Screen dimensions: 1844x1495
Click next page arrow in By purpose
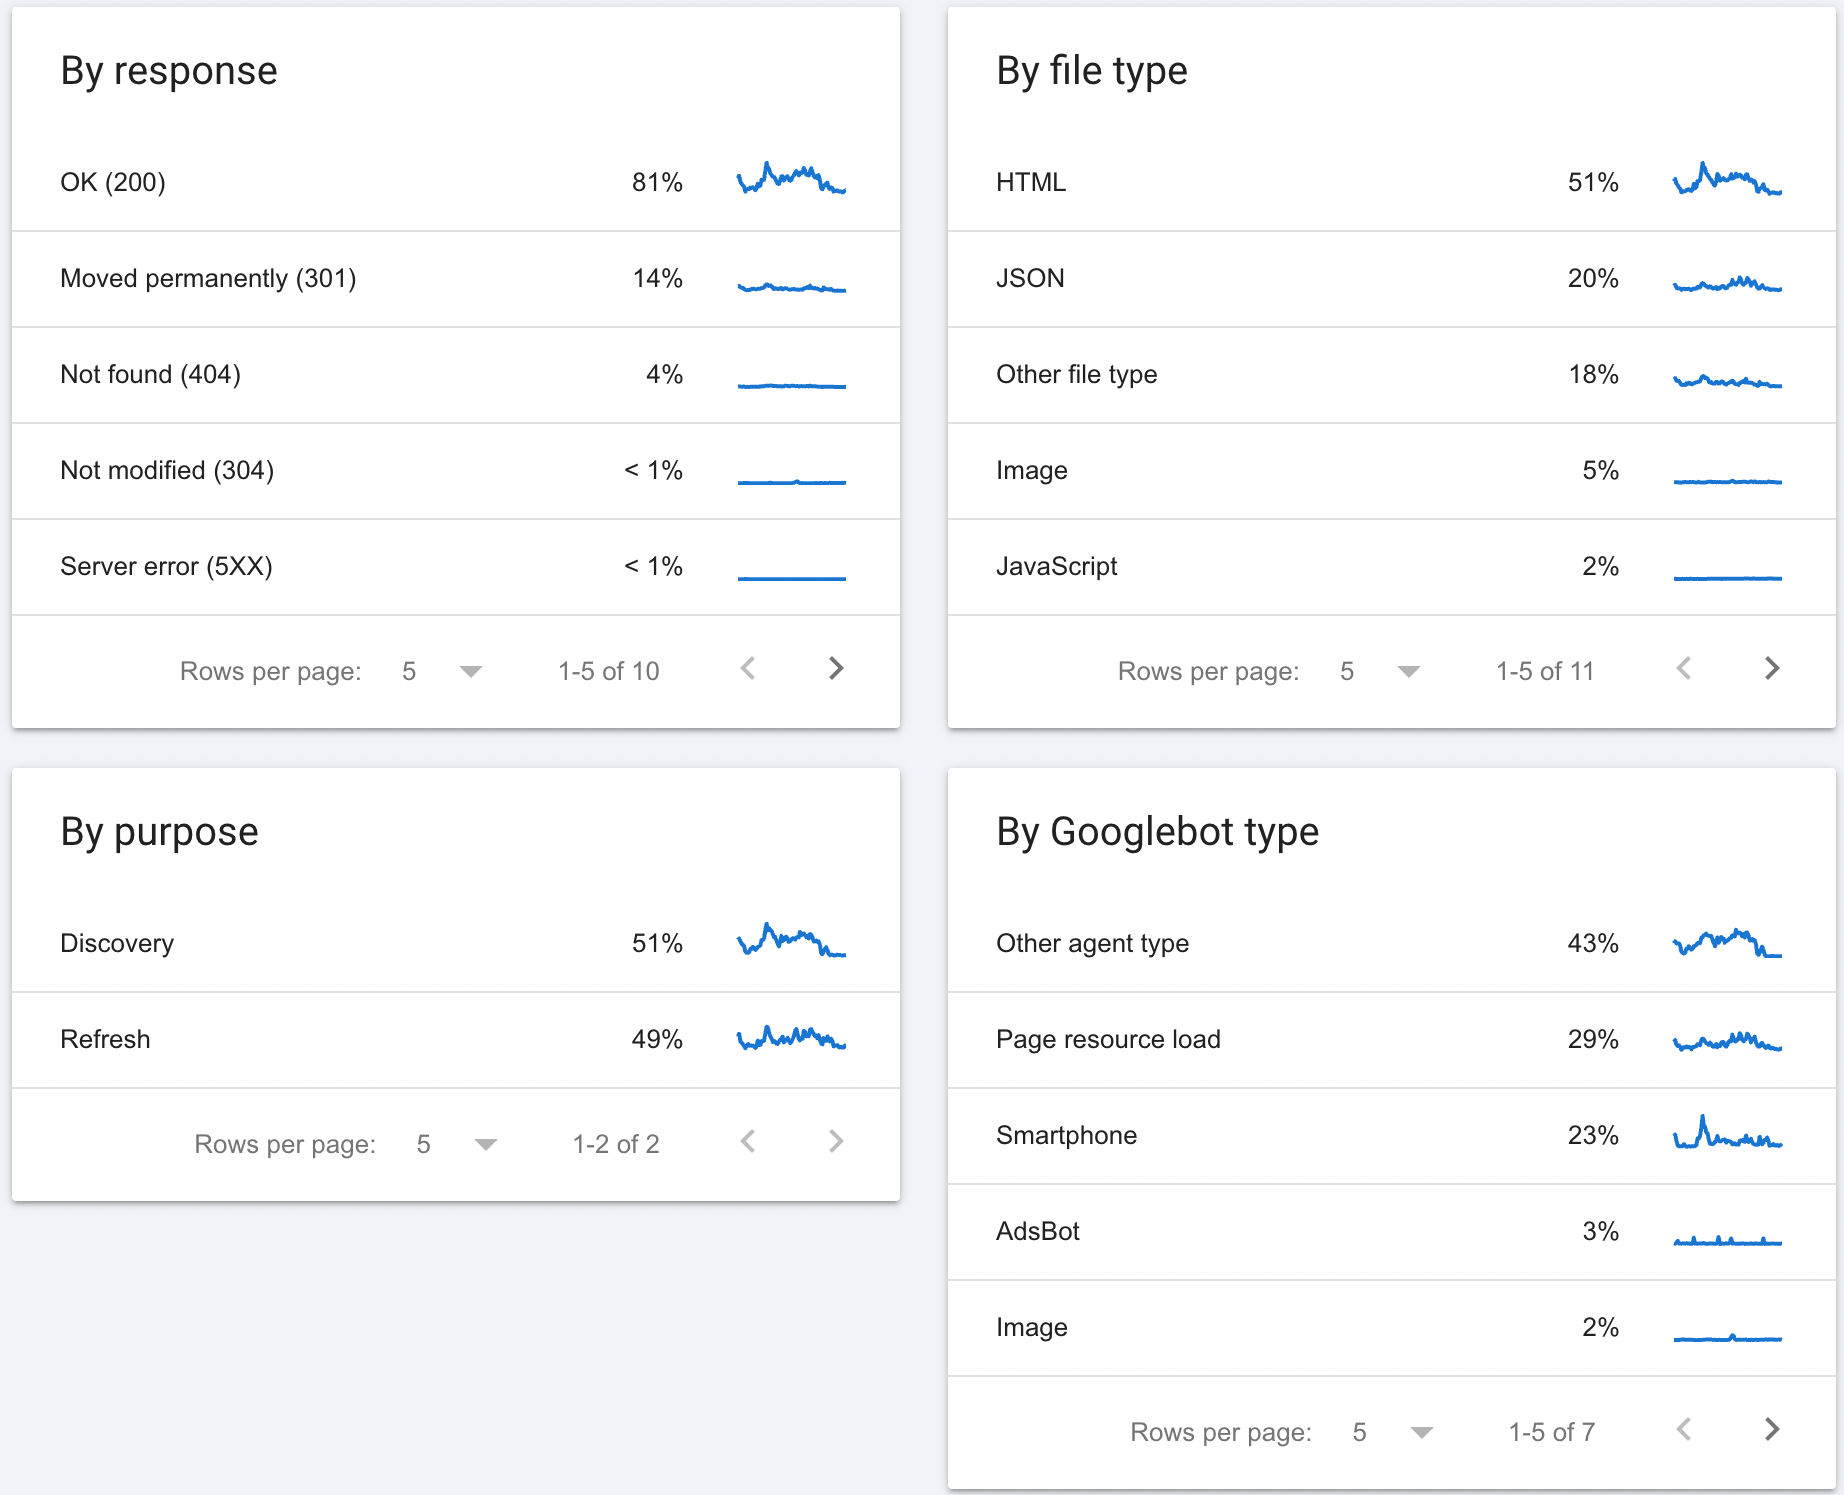(x=836, y=1142)
